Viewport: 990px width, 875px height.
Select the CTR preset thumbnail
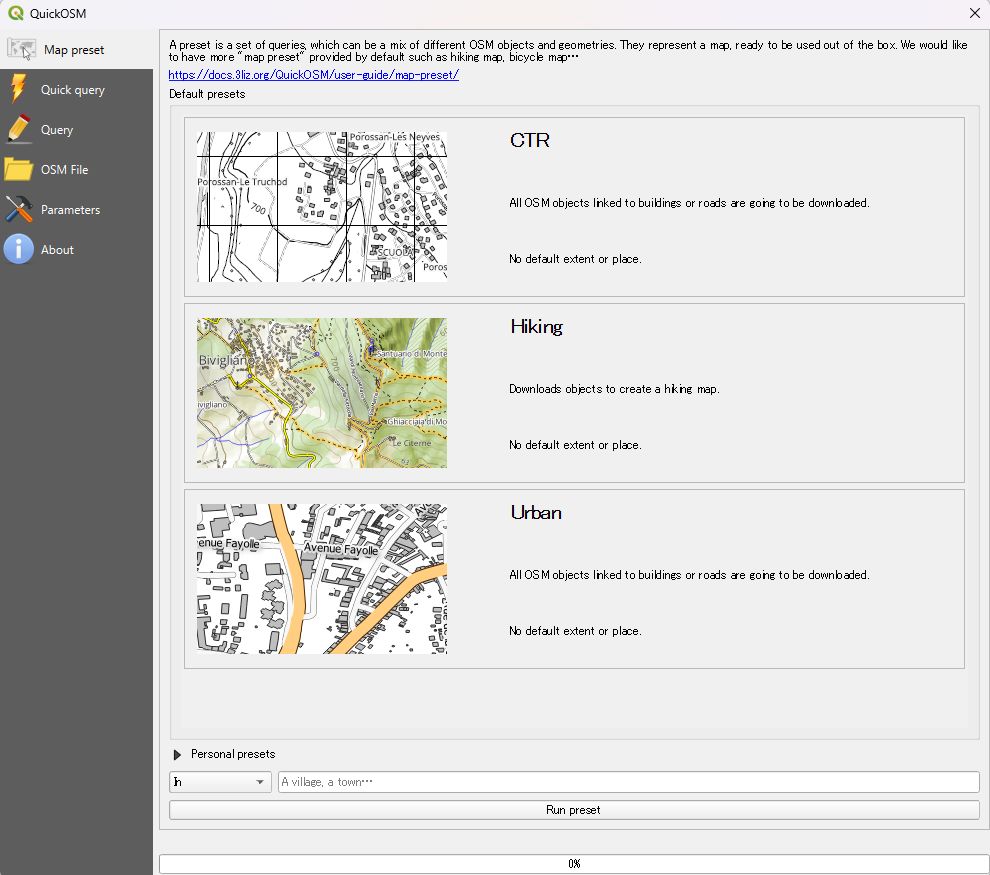point(322,206)
